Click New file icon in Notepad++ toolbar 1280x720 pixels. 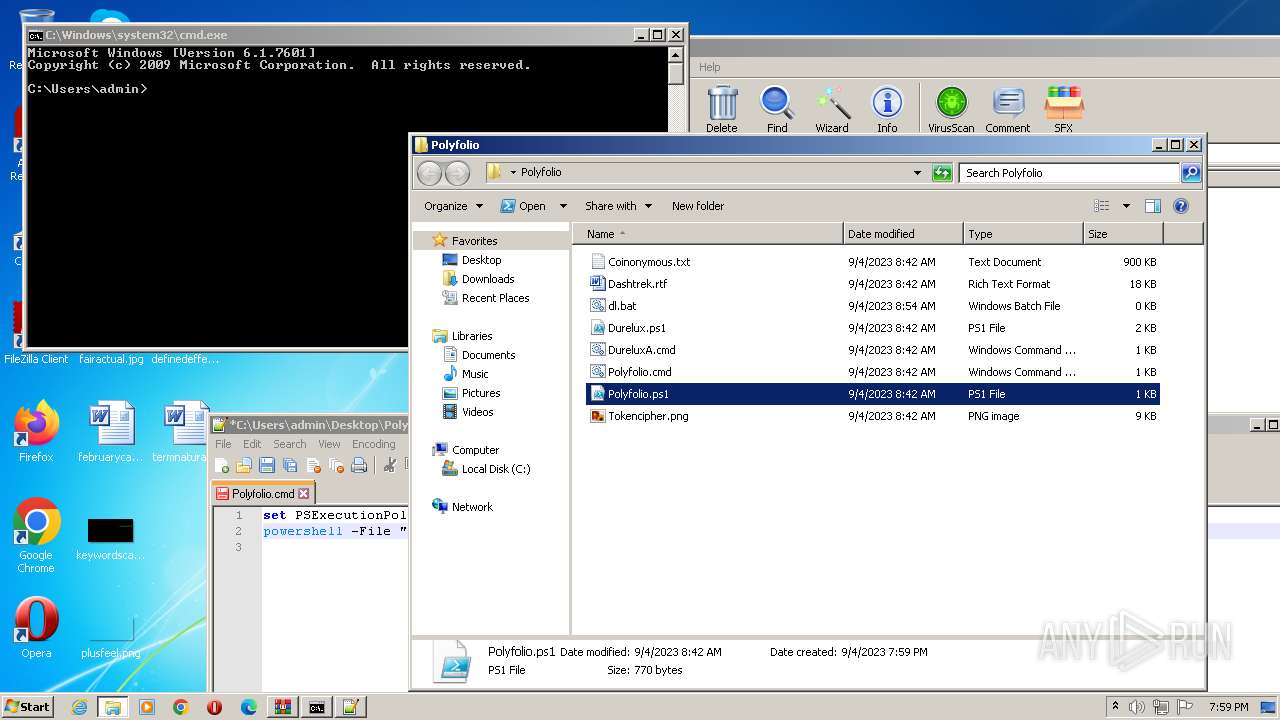click(222, 465)
